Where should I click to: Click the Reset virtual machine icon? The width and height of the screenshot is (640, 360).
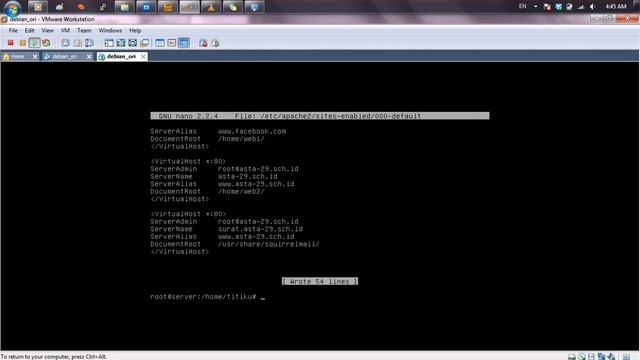pyautogui.click(x=46, y=43)
